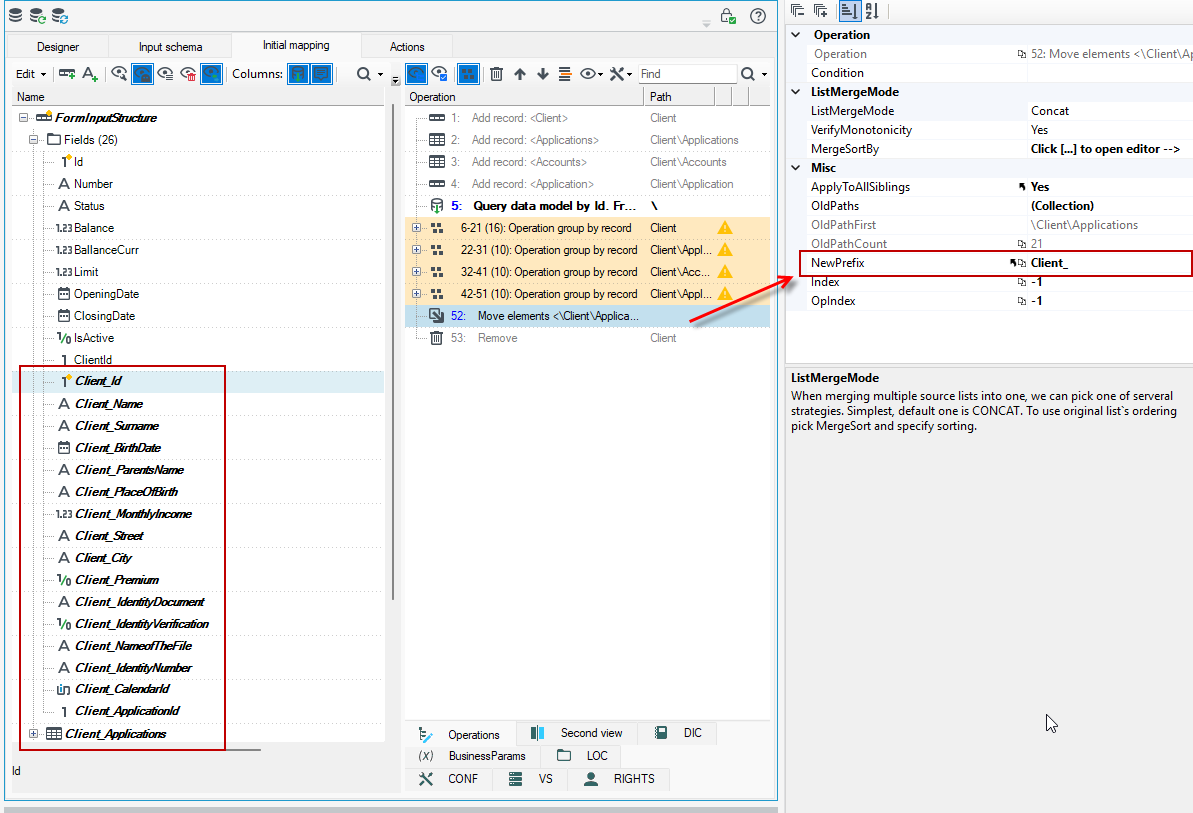Open the CONF tab

(449, 779)
